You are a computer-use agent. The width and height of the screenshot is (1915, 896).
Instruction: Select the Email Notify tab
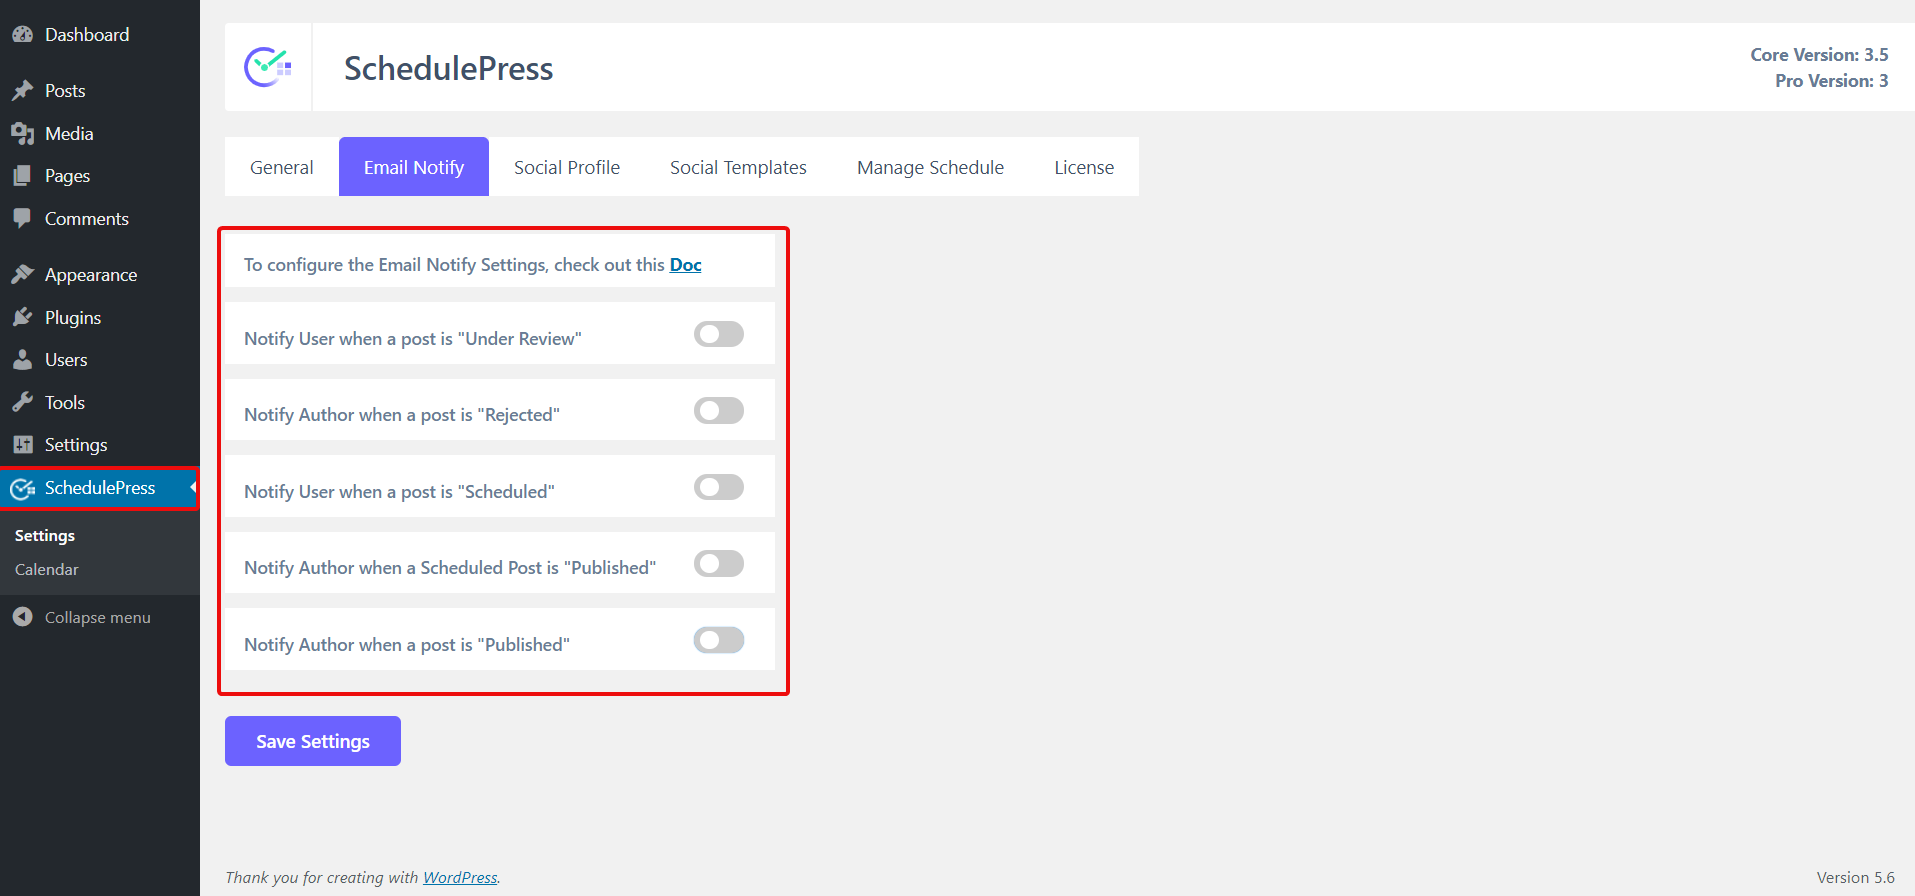point(414,167)
